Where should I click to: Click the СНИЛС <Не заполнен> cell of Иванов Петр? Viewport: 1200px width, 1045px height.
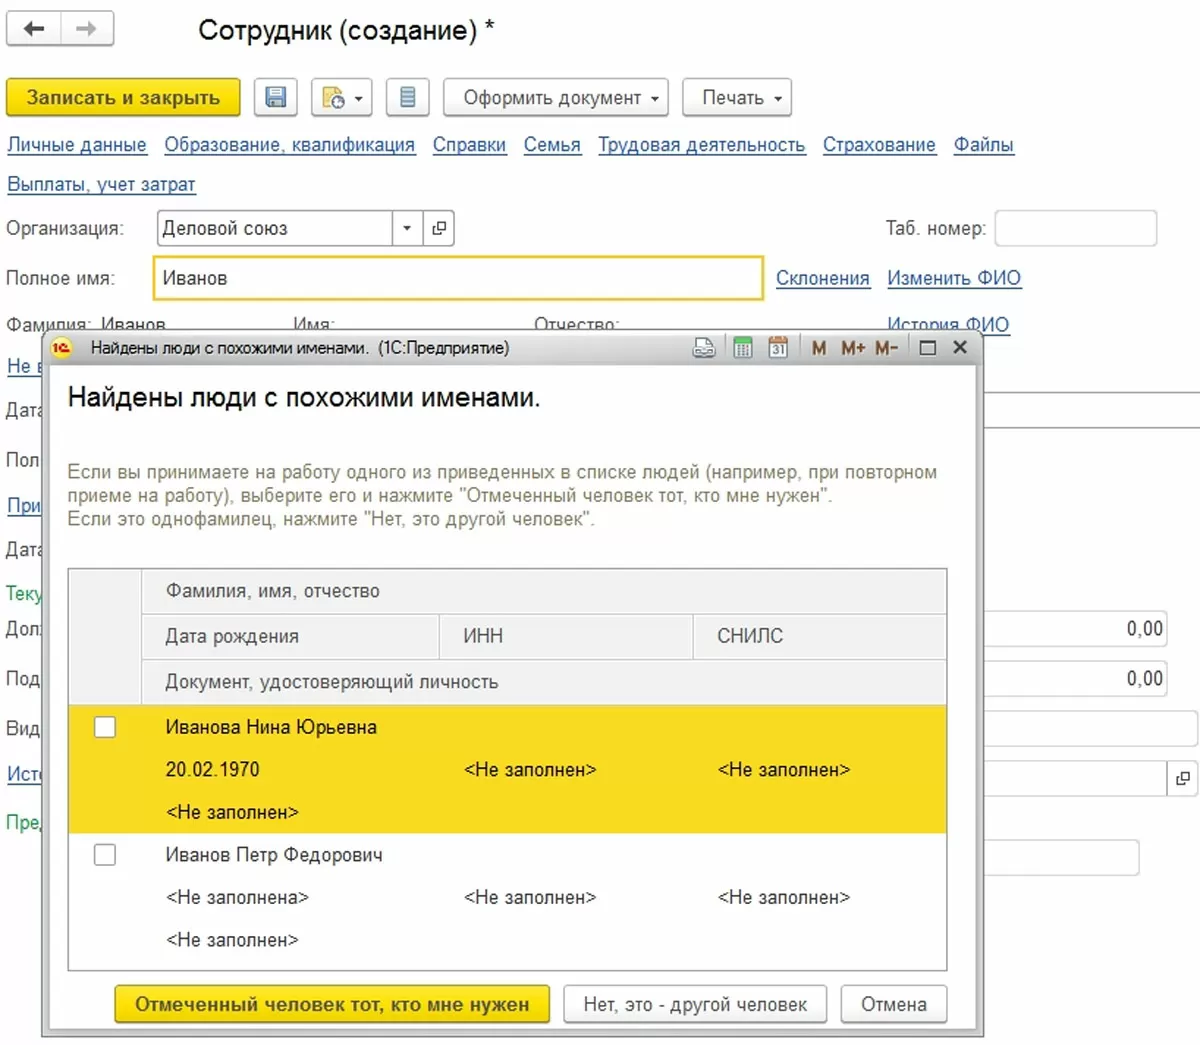tap(784, 898)
